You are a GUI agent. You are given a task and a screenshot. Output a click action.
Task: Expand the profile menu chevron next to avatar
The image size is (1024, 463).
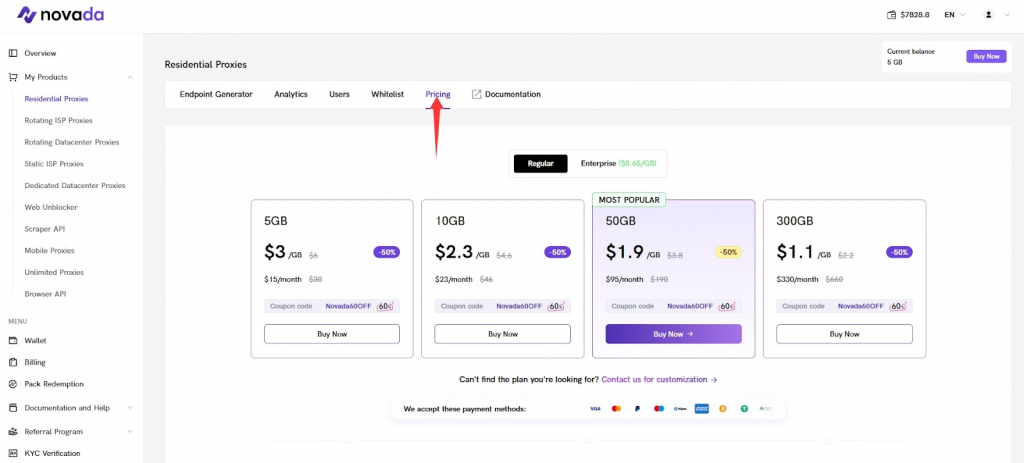[1006, 14]
